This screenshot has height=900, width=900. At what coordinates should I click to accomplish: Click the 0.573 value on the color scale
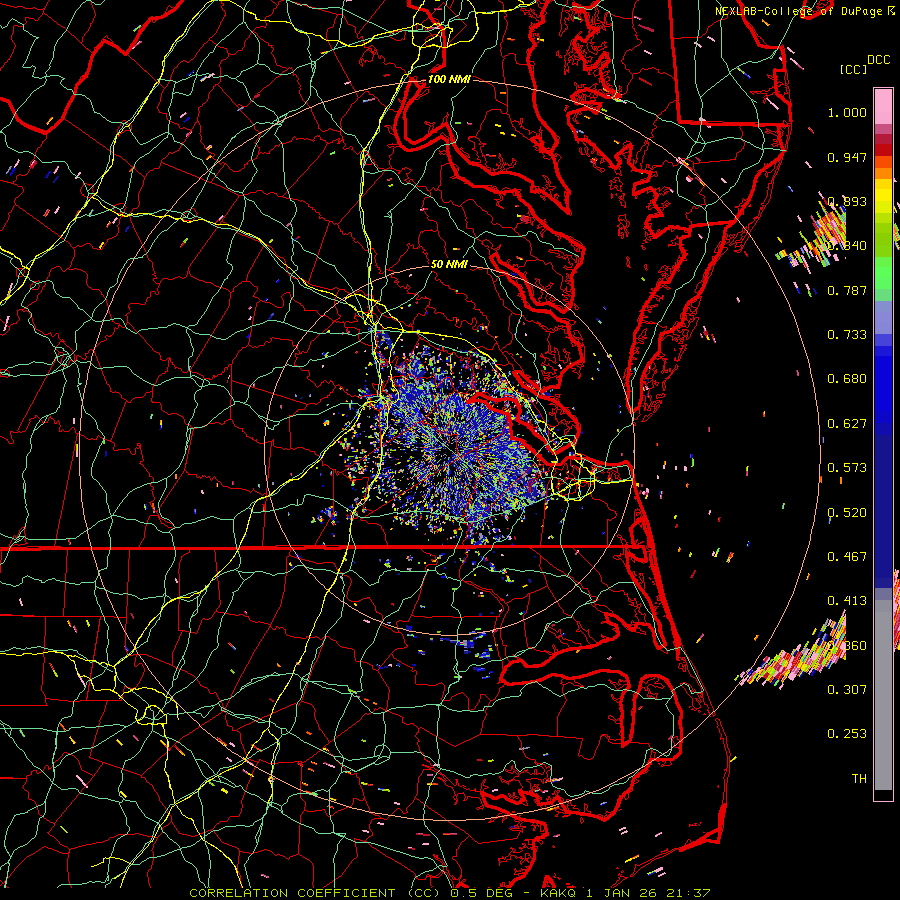click(x=847, y=468)
